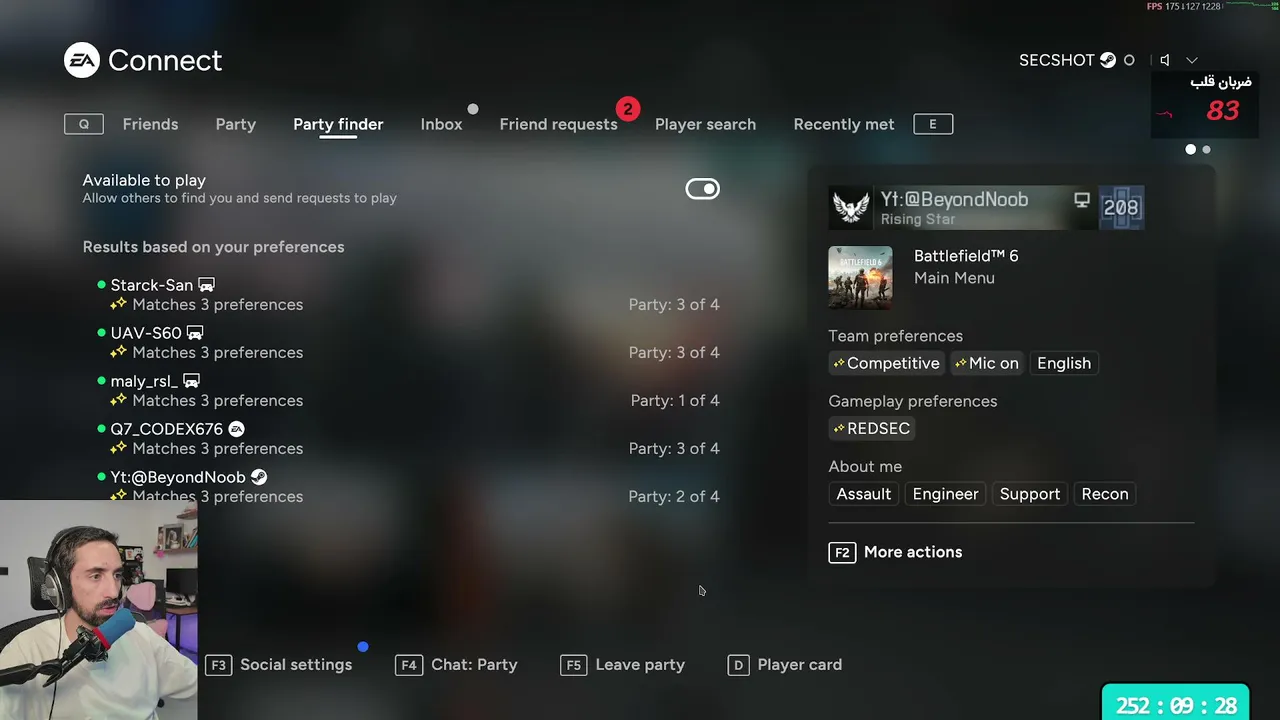Open the Friends tab
1280x720 pixels.
tap(150, 124)
